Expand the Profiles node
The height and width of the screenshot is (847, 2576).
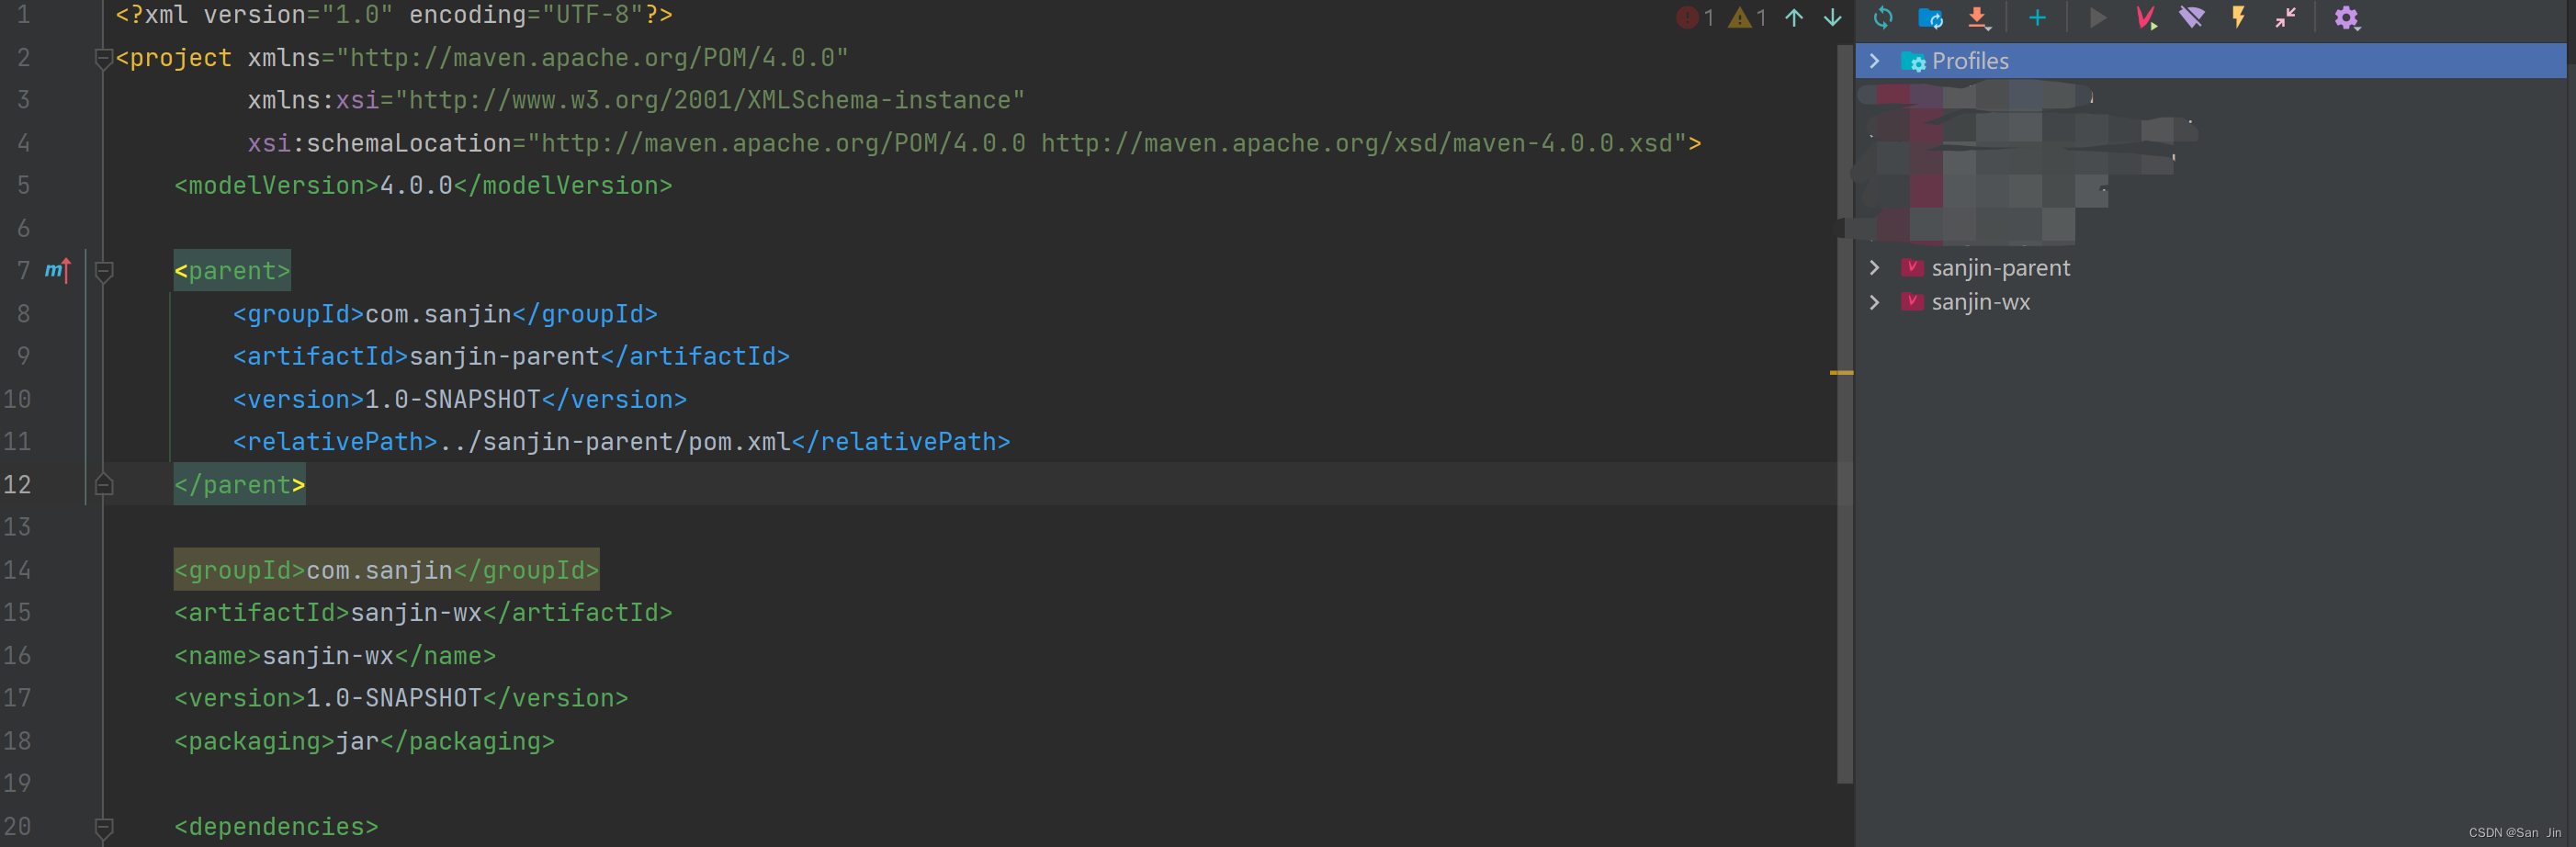click(x=1875, y=61)
